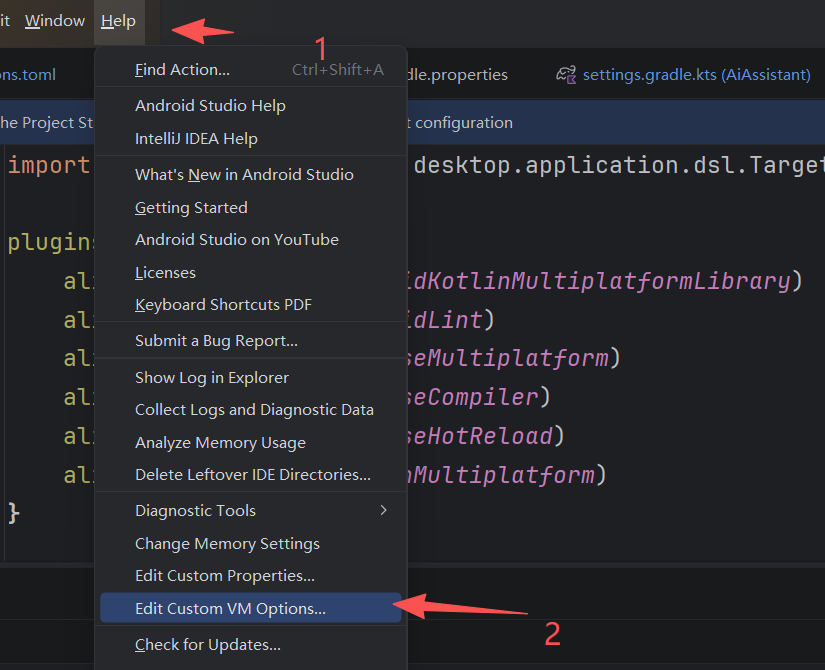Choose What's New in Android Studio
The width and height of the screenshot is (825, 670).
[251, 175]
